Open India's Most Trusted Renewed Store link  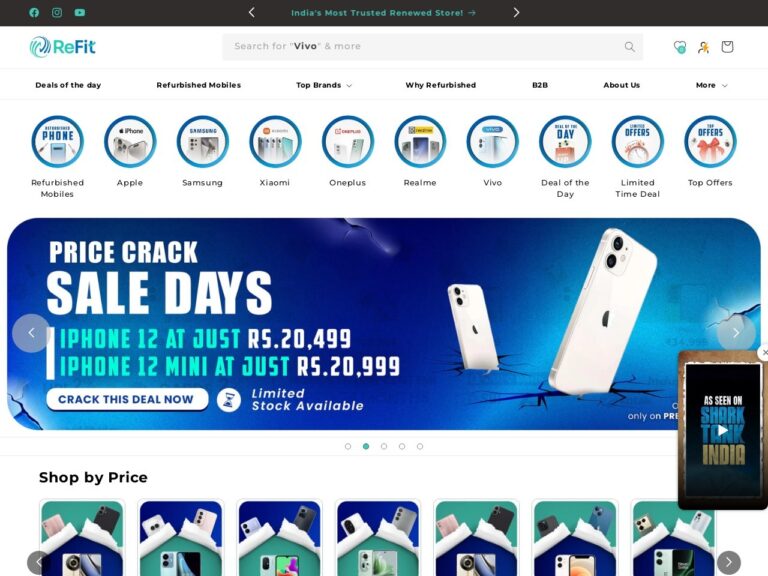coord(383,13)
